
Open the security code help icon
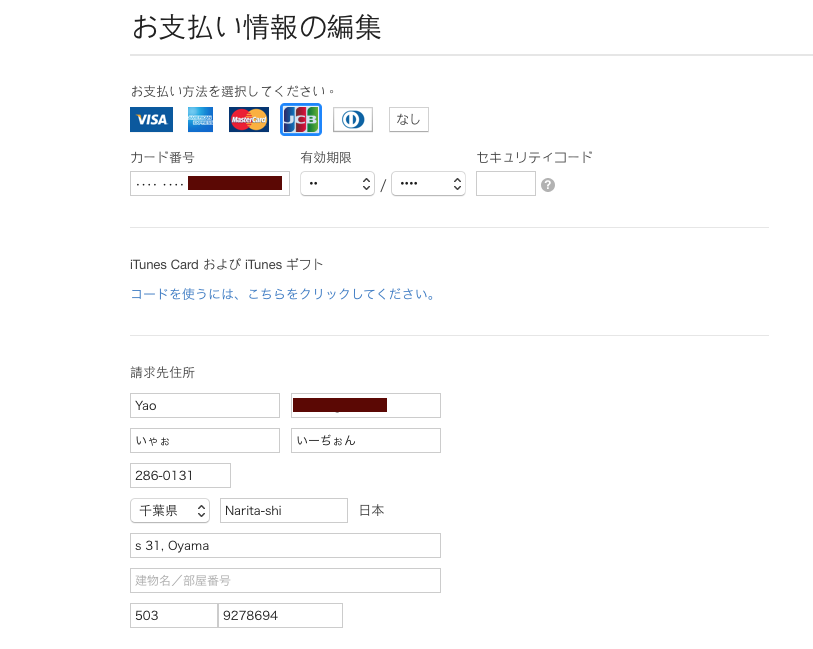[547, 184]
